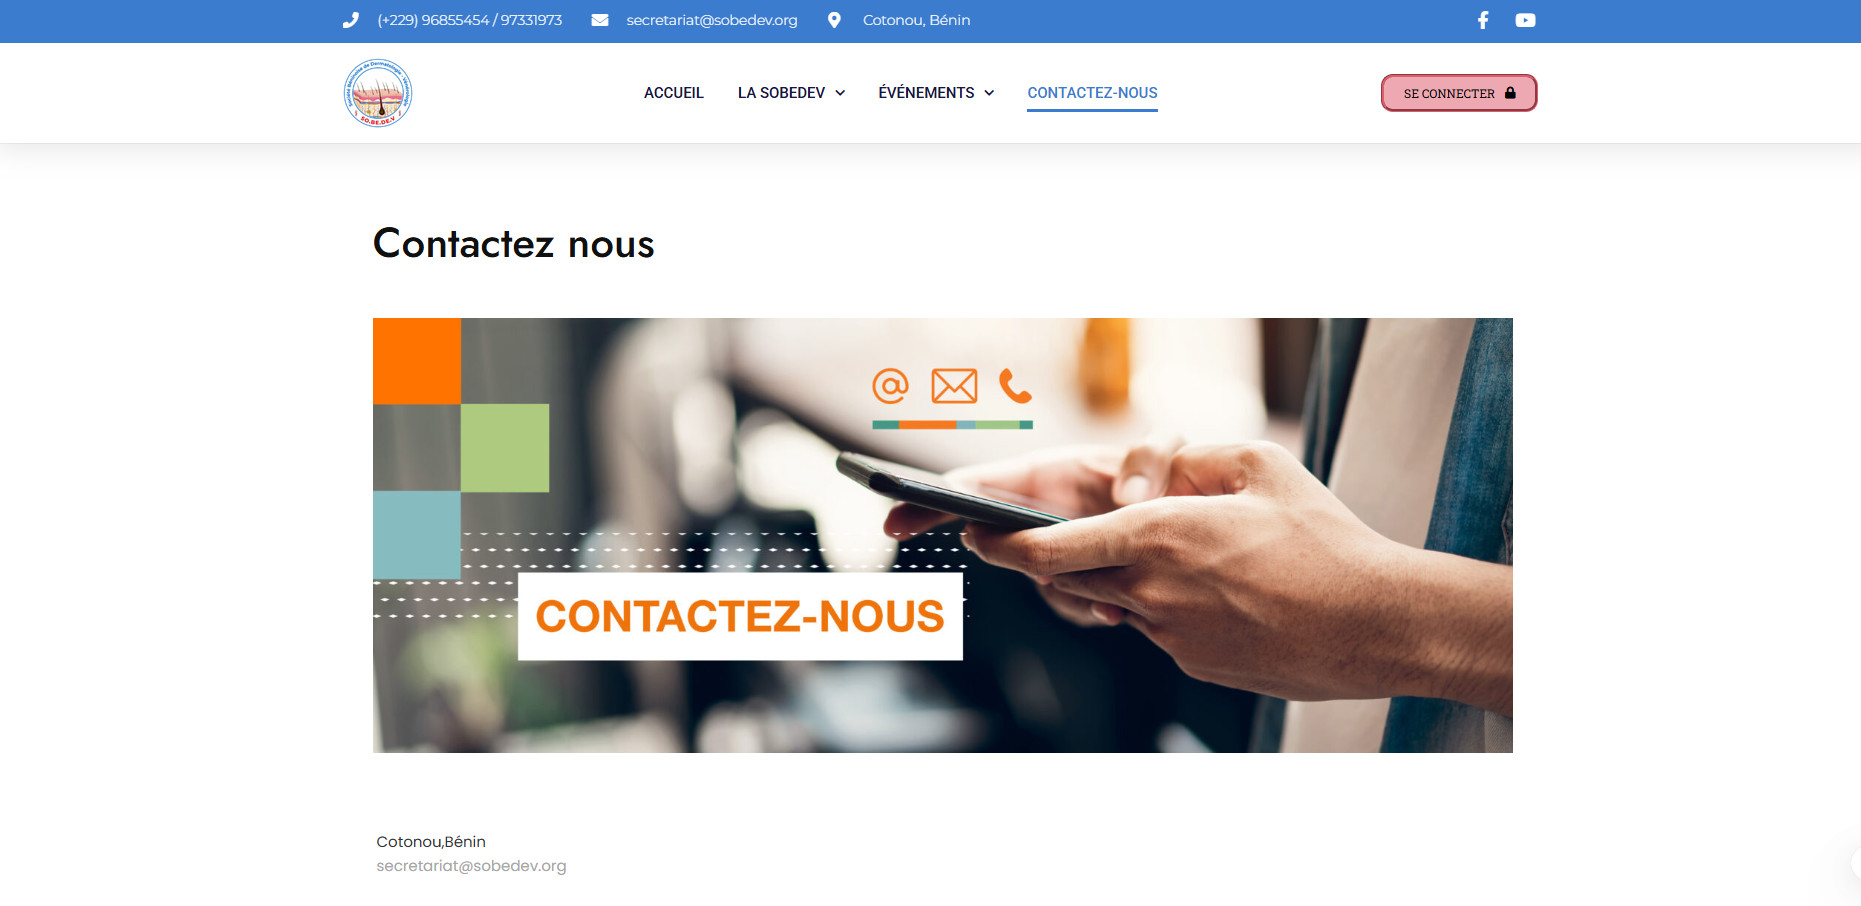The image size is (1861, 906).
Task: Open the La SOBEDEV menu
Action: (x=781, y=93)
